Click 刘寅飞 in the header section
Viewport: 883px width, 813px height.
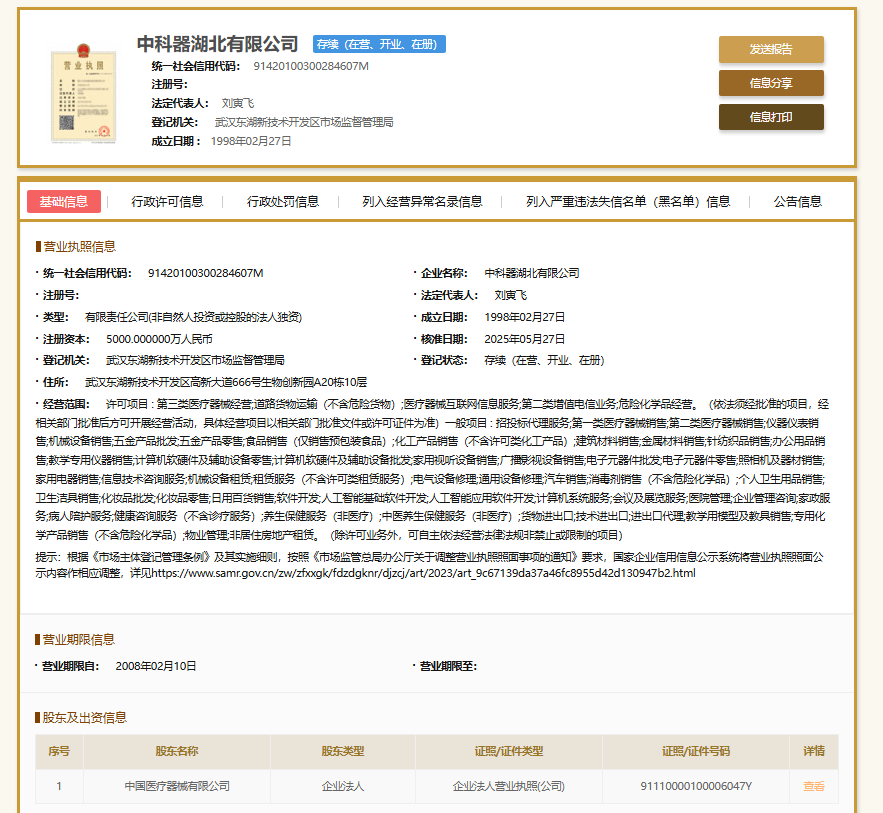point(238,103)
